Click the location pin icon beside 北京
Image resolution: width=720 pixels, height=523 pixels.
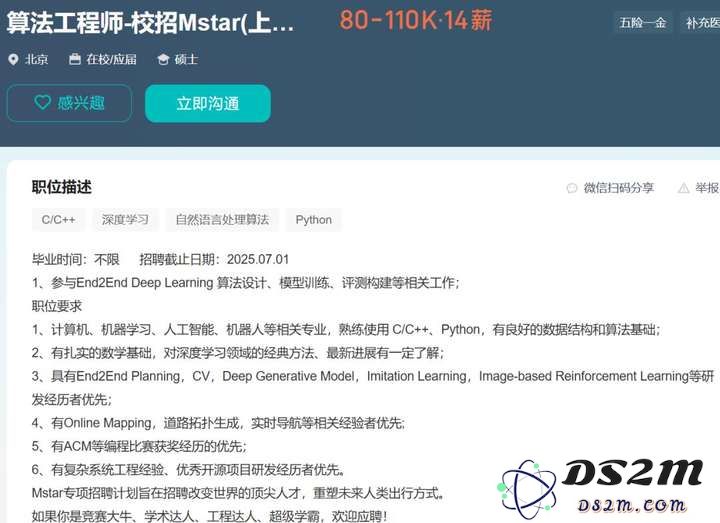coord(13,59)
